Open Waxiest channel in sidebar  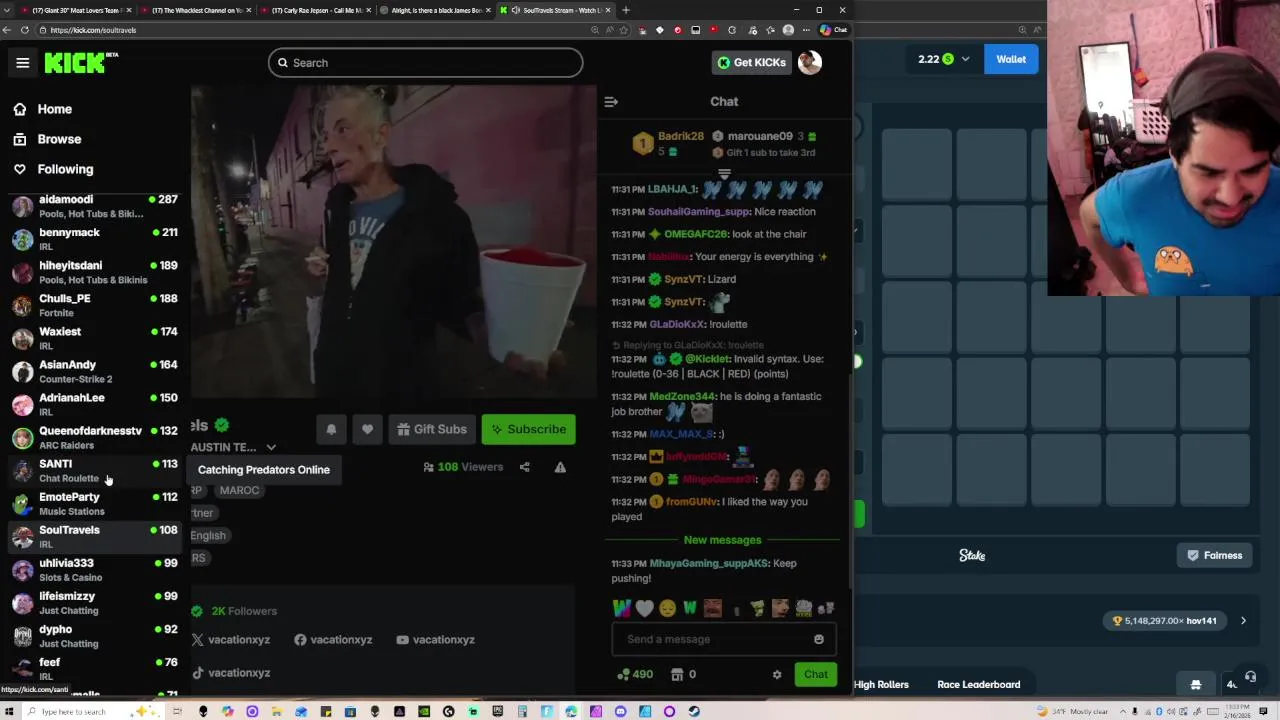click(x=95, y=338)
